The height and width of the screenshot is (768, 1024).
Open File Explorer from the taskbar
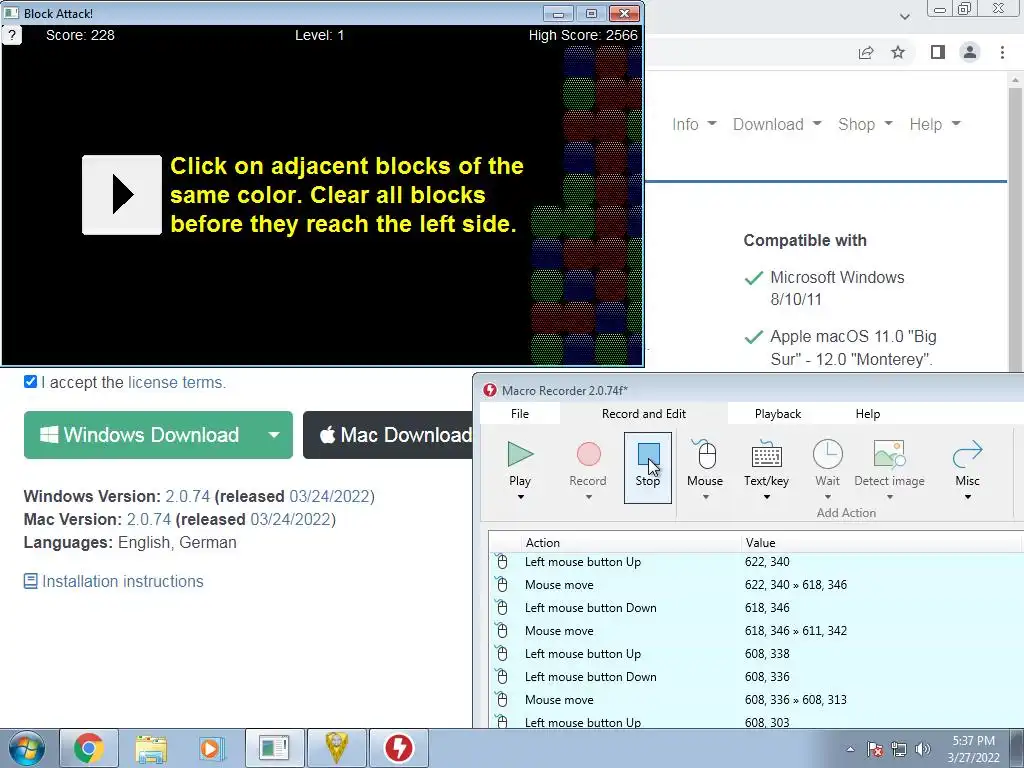point(151,748)
